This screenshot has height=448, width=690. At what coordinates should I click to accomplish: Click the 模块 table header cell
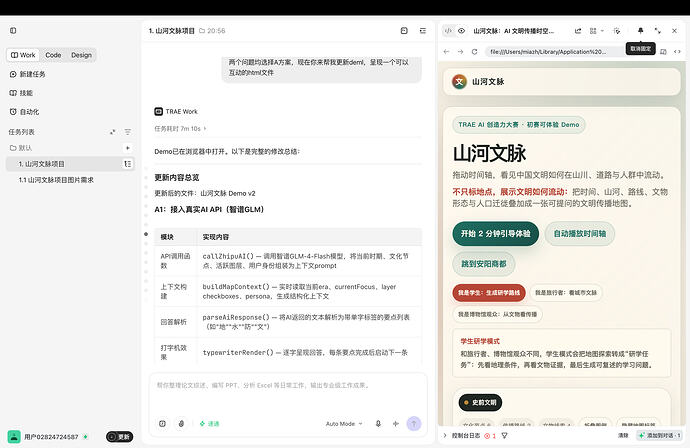tap(176, 237)
